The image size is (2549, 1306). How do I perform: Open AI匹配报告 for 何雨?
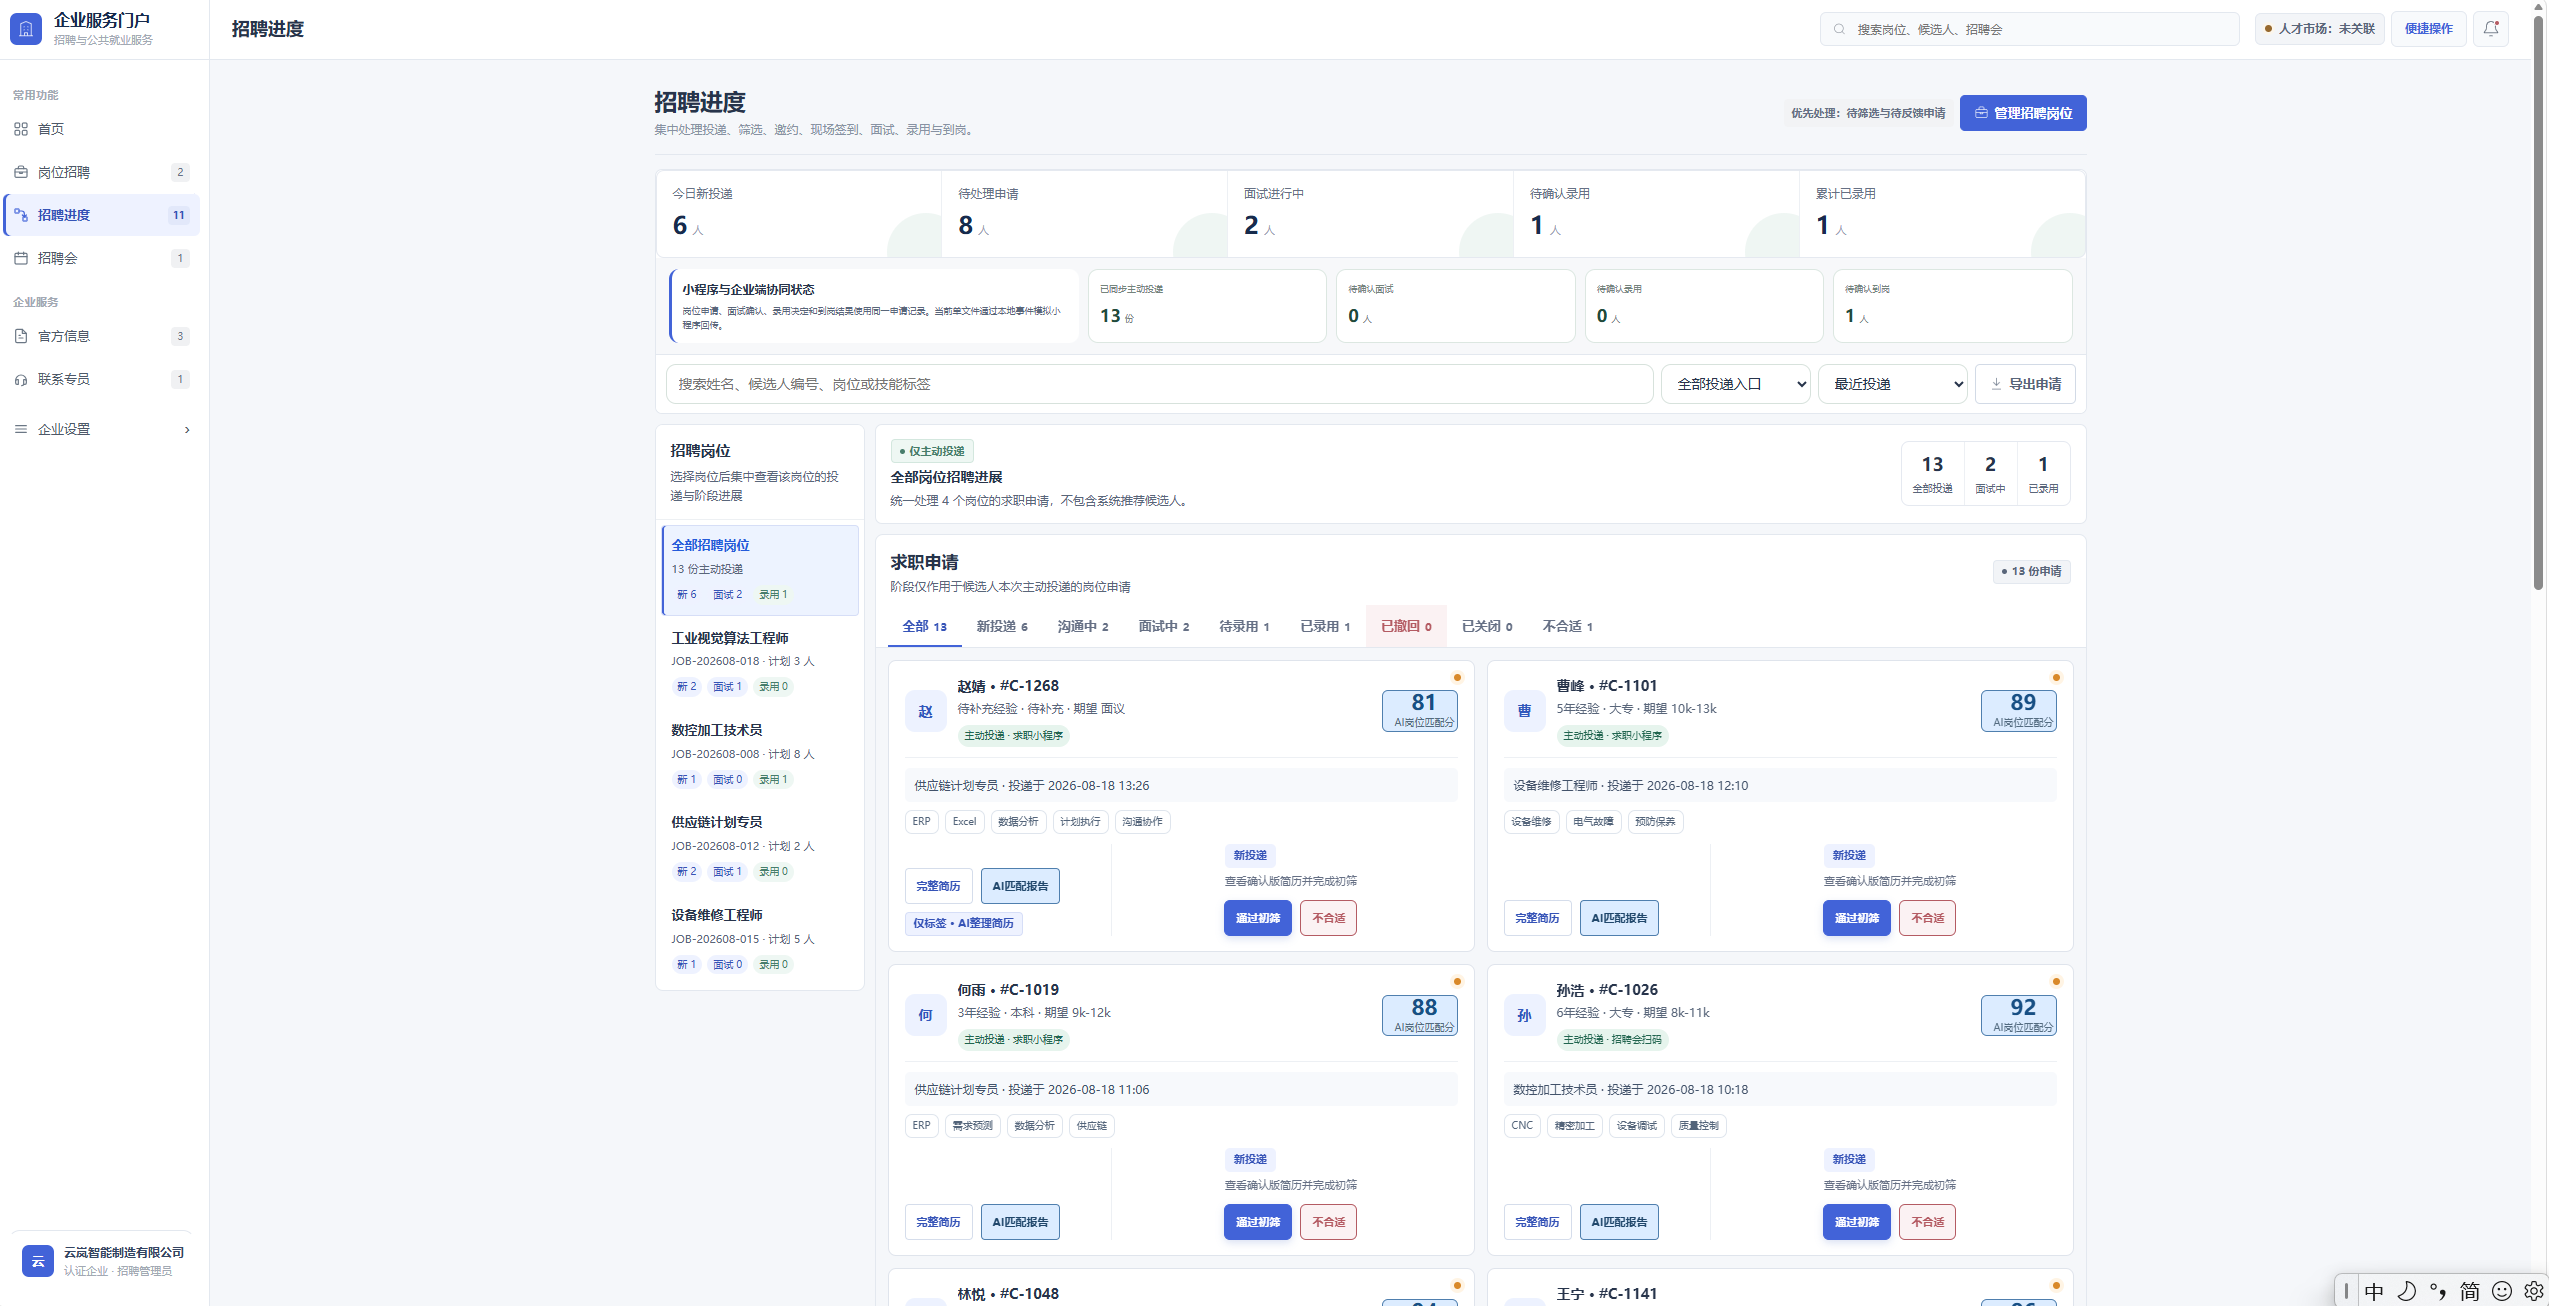1020,1222
